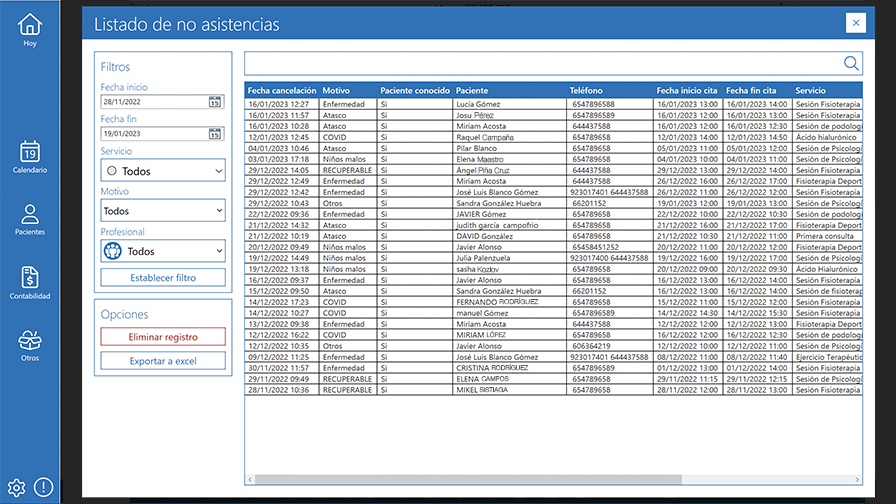Open the Fecha inicio calendar picker
The height and width of the screenshot is (504, 896).
point(215,102)
